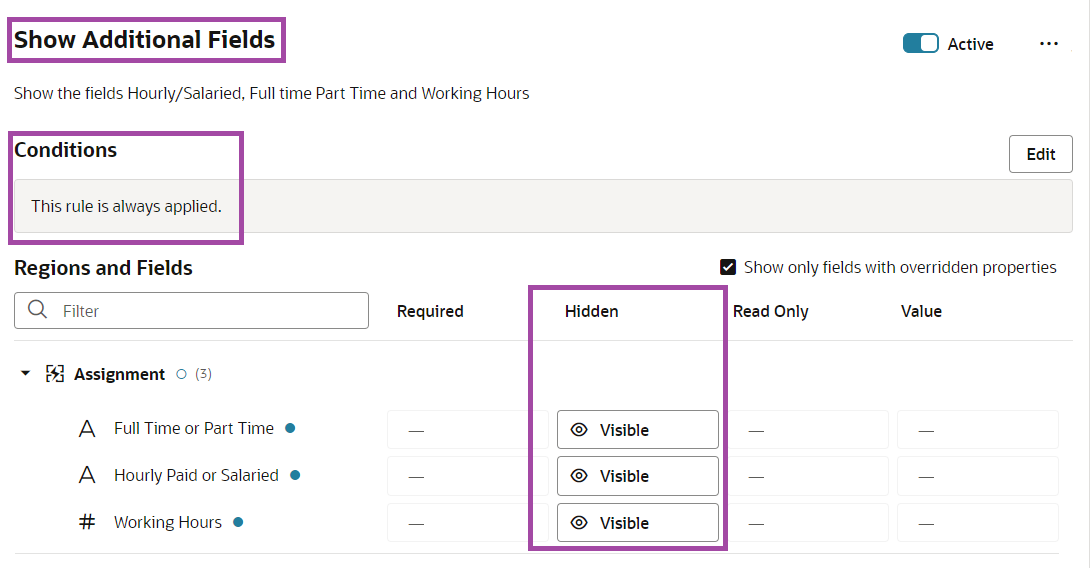Toggle Visible for Full Time or Part Time
The height and width of the screenshot is (568, 1090).
[x=637, y=430]
